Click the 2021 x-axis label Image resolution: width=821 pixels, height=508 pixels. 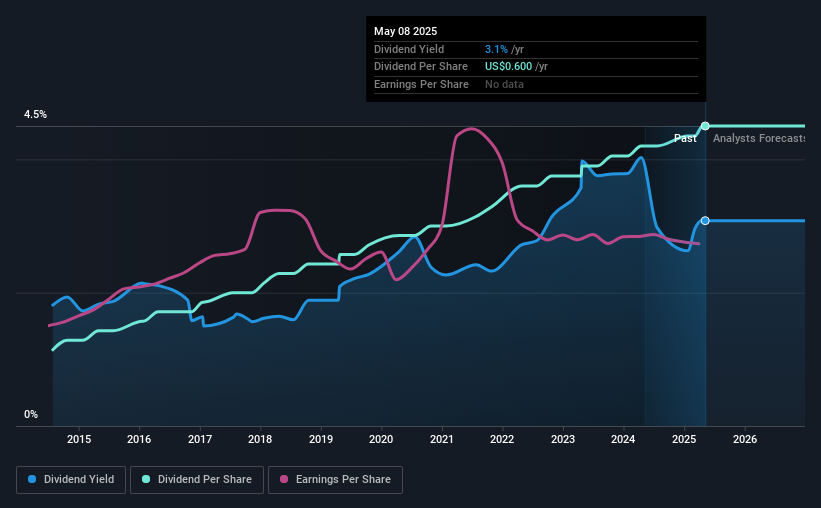pos(442,439)
